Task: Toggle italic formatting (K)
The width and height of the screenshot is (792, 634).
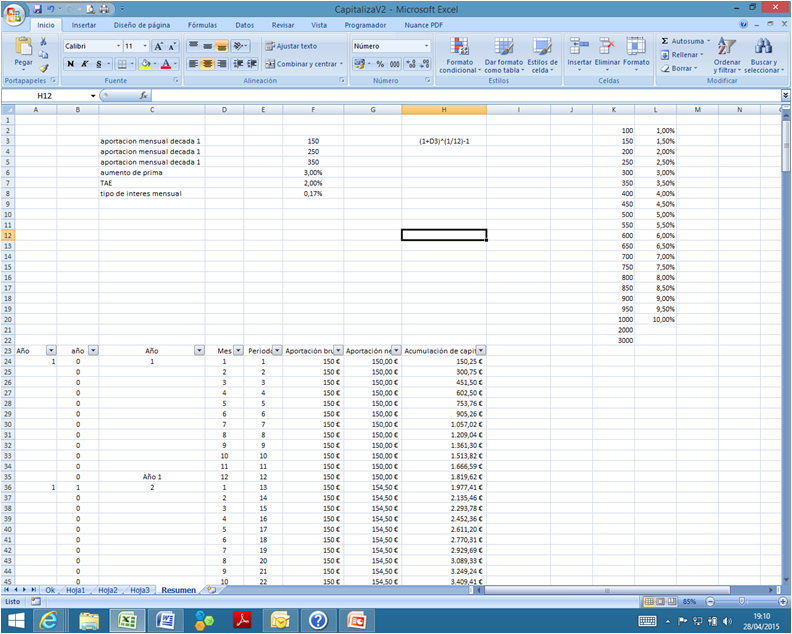Action: click(85, 64)
